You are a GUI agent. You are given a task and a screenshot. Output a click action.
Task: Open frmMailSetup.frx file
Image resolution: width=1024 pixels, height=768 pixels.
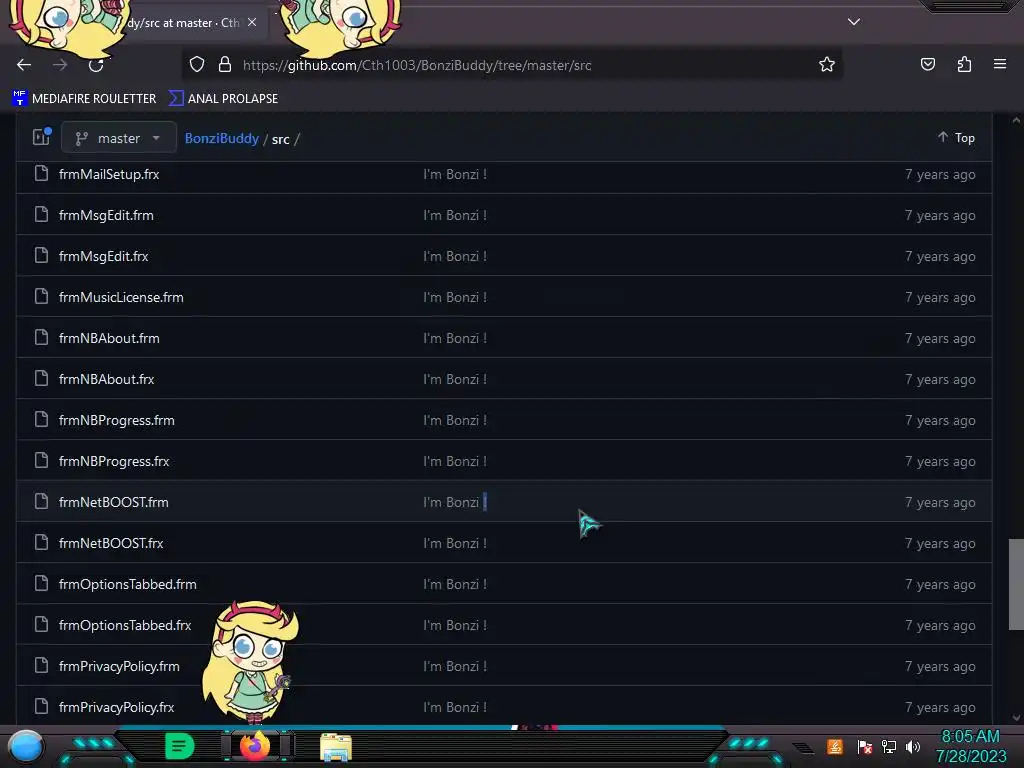click(x=109, y=174)
